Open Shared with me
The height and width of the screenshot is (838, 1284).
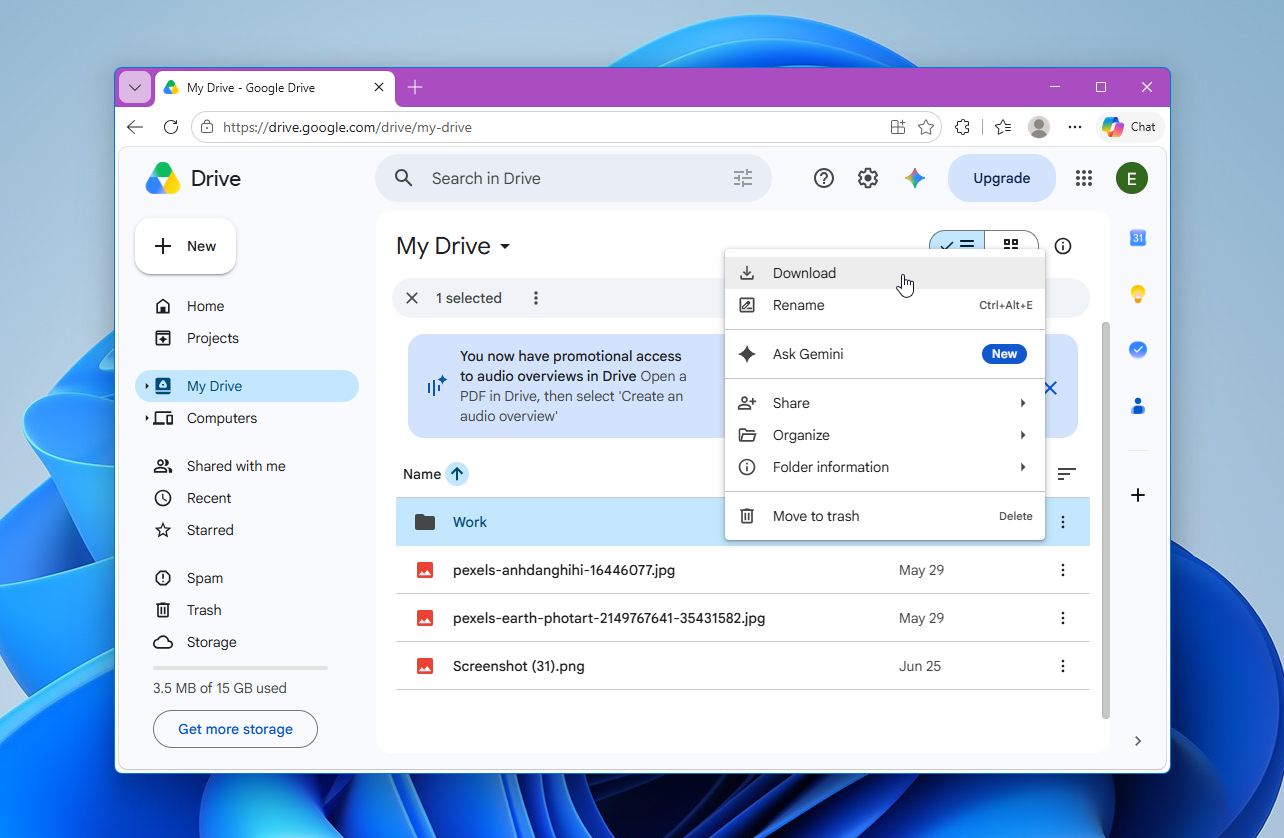[x=247, y=466]
